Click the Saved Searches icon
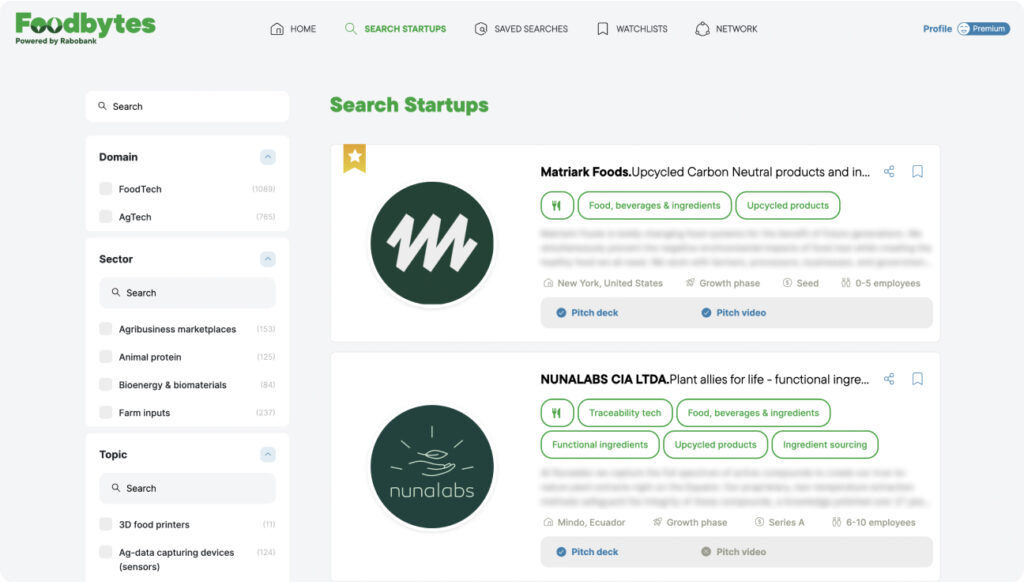 click(x=481, y=29)
